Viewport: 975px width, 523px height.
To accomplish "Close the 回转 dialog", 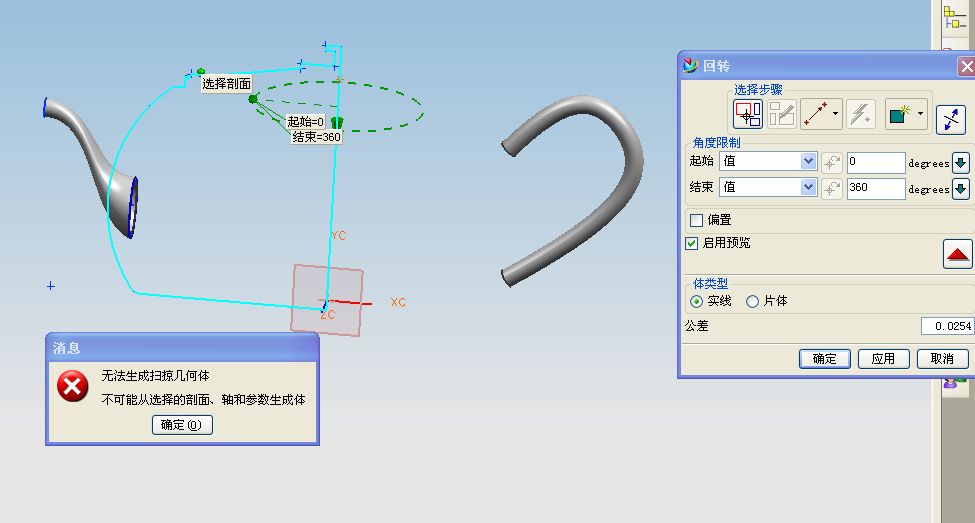I will click(966, 66).
